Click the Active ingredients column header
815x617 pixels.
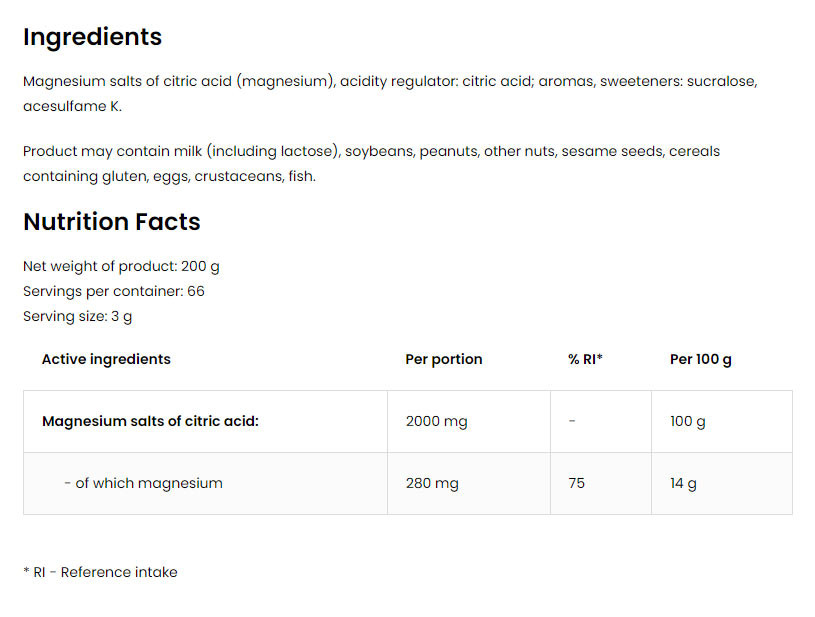point(106,359)
